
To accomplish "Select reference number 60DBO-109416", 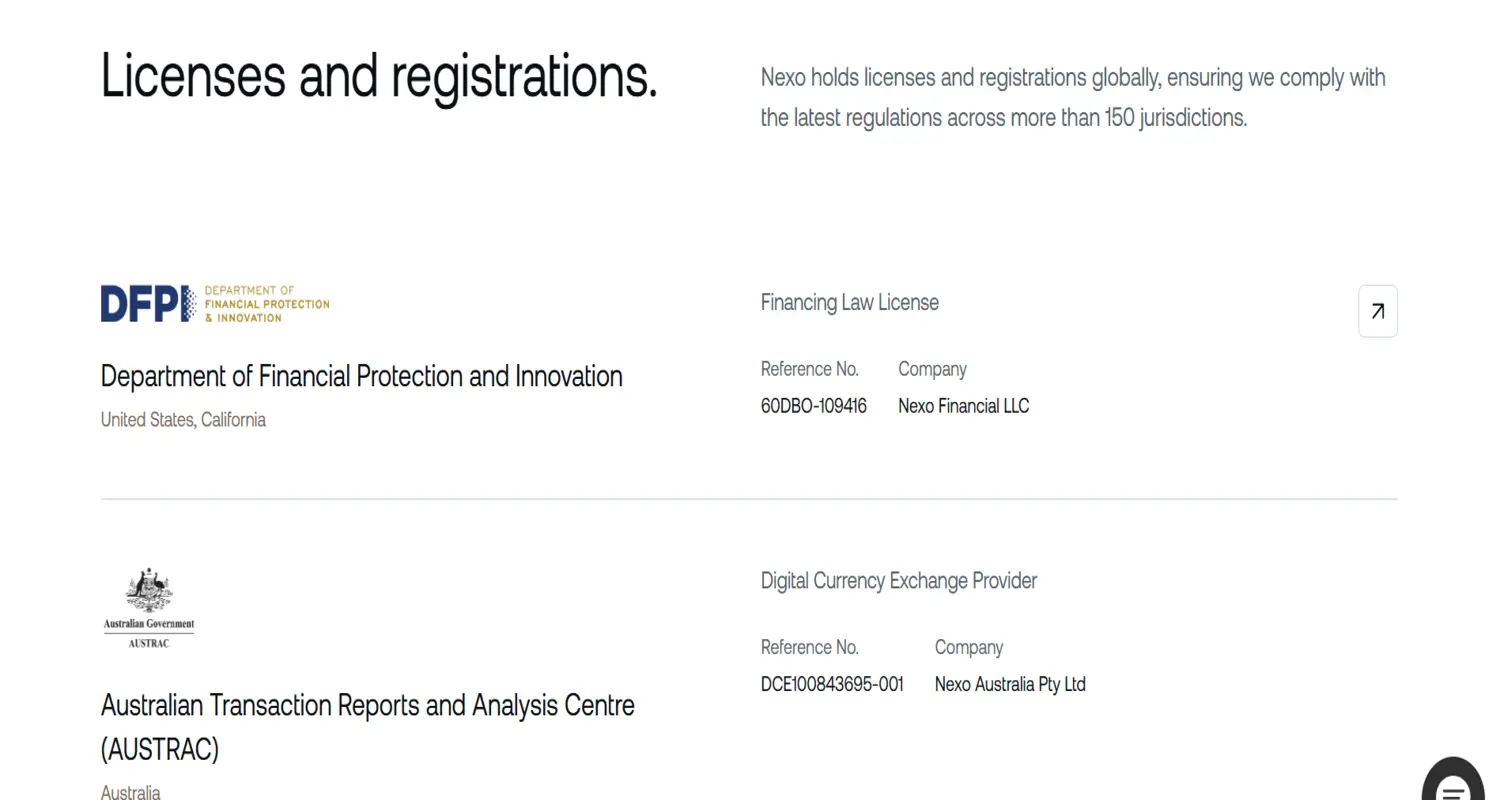I will (x=813, y=406).
